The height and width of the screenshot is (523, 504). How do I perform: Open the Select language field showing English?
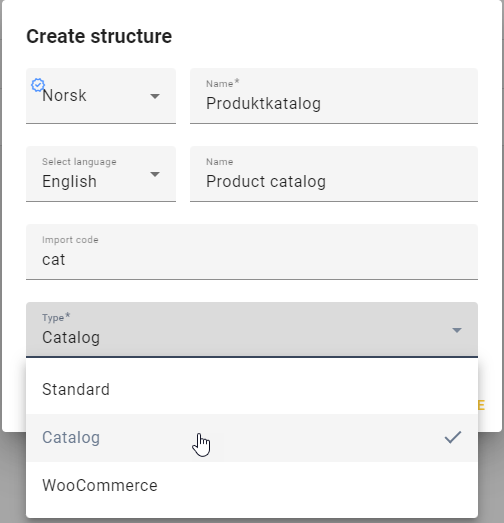click(x=101, y=174)
